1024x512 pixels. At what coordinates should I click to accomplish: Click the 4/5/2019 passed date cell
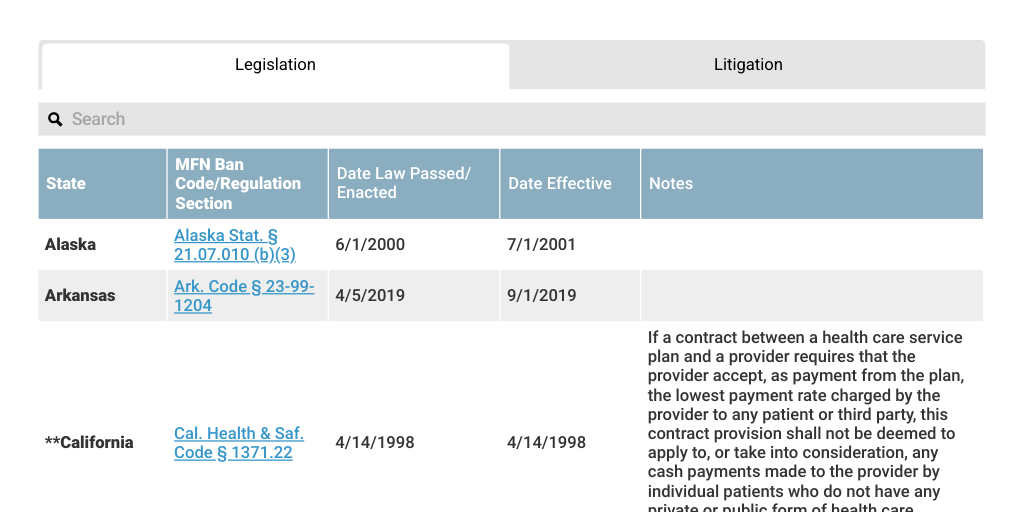point(370,296)
